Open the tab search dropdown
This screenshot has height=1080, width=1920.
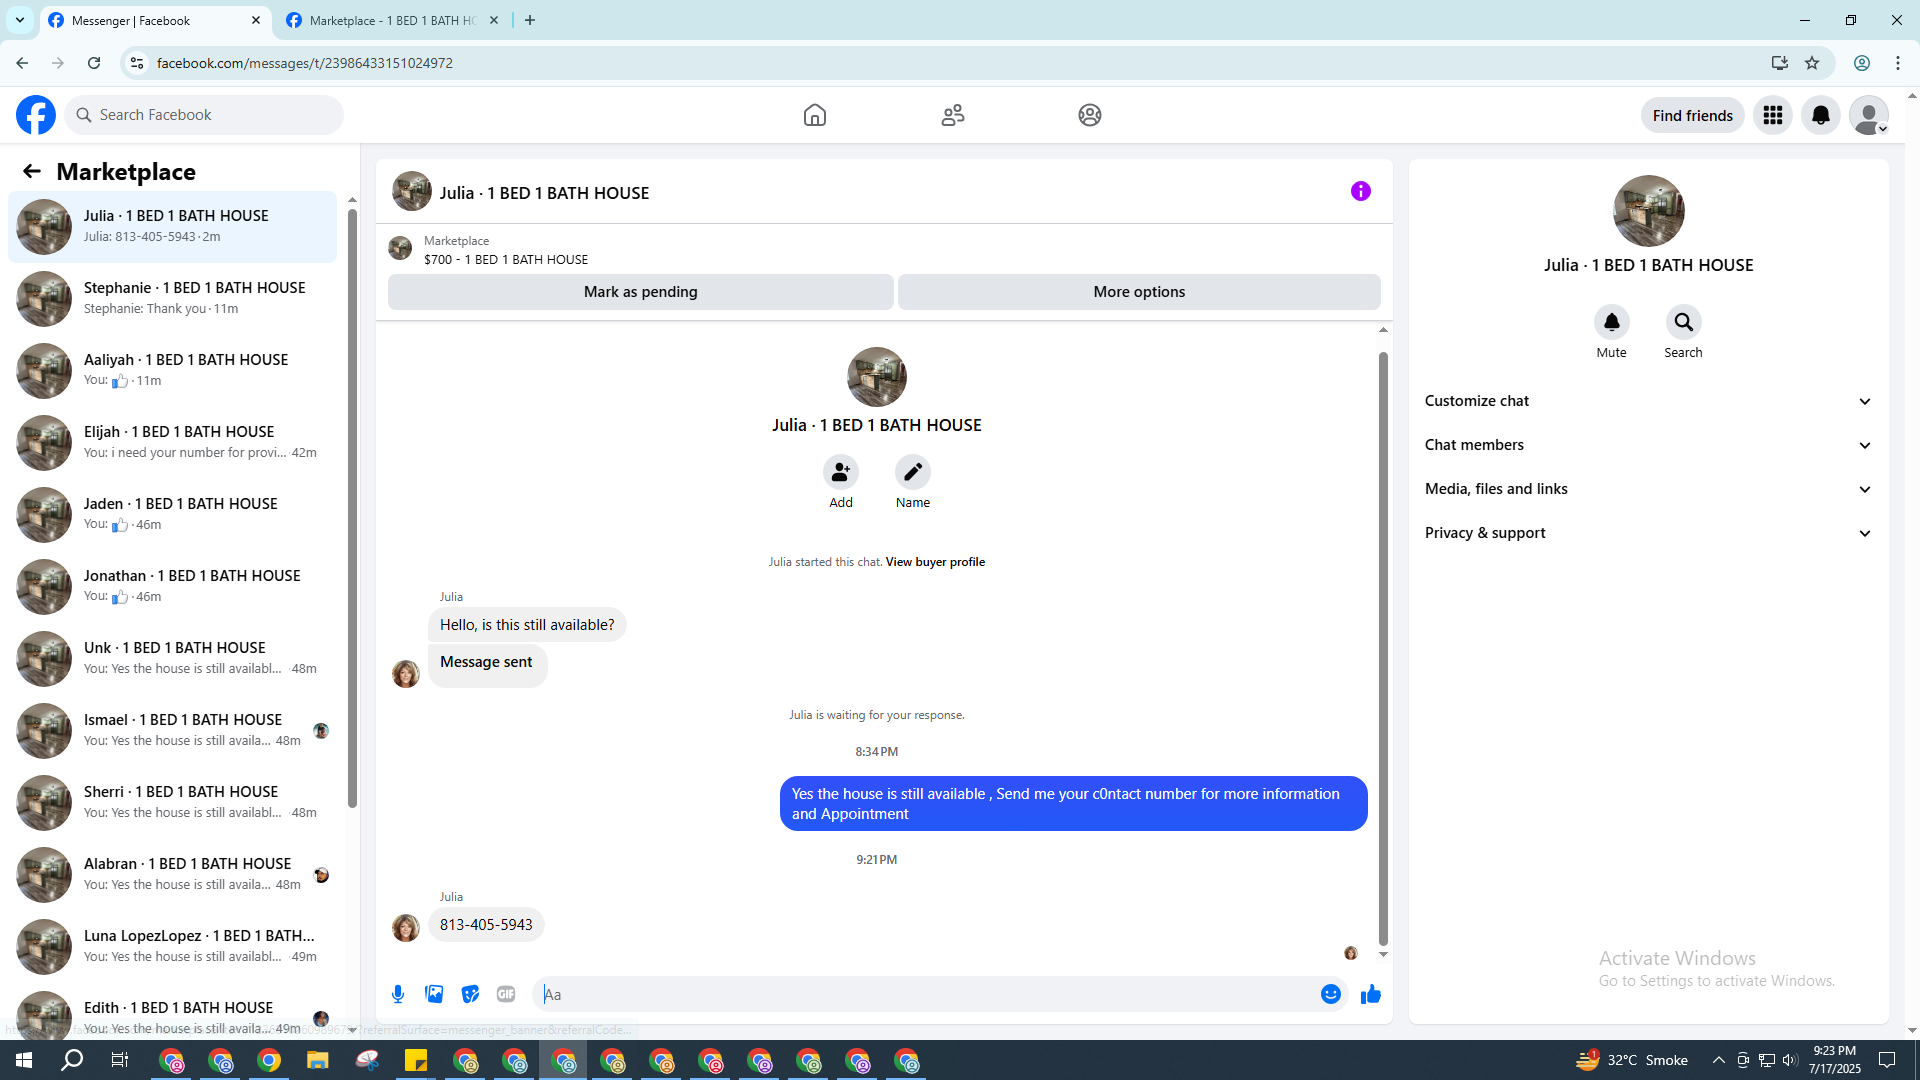pos(20,20)
